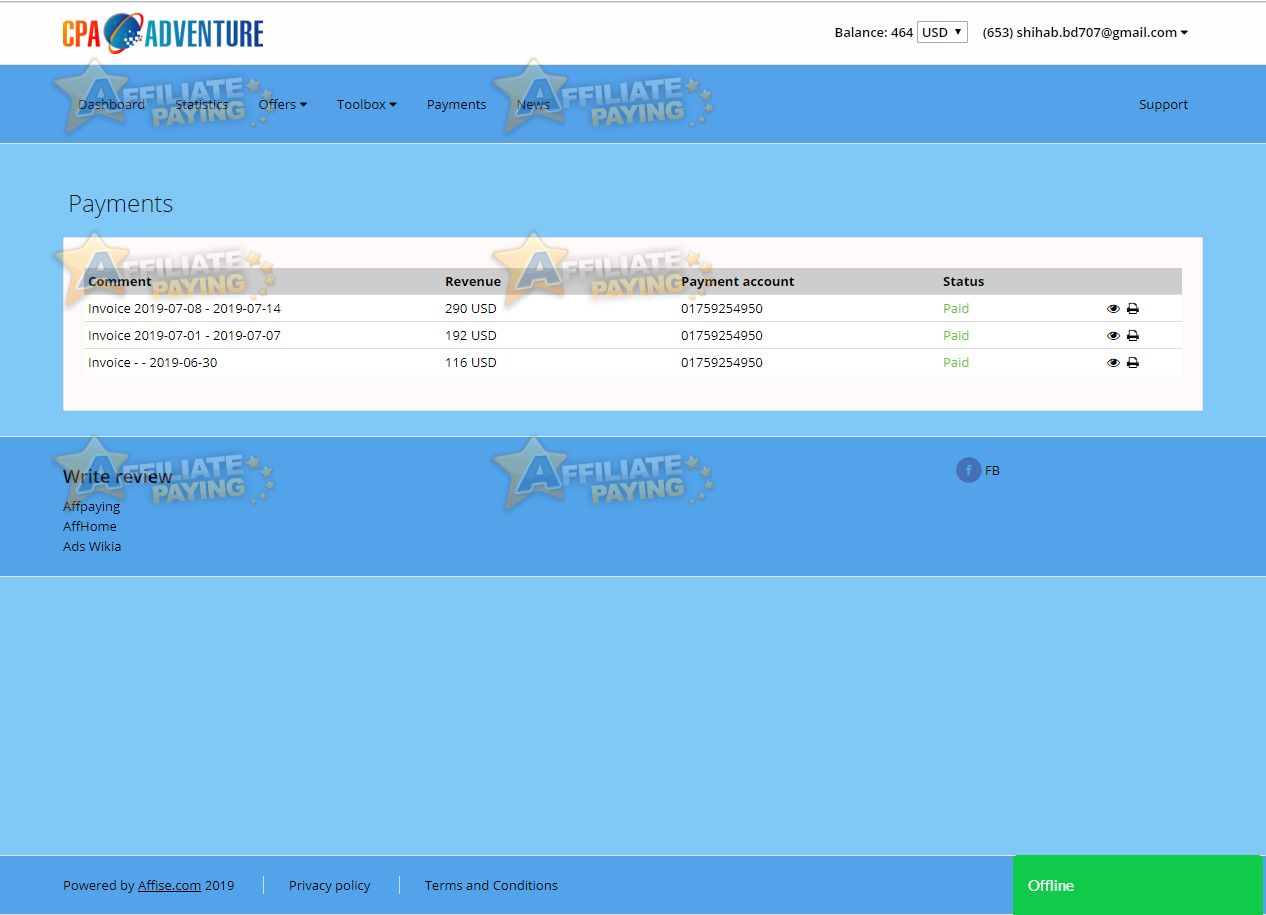Image resolution: width=1266 pixels, height=915 pixels.
Task: Open the Ads Wikia review link
Action: [x=92, y=547]
